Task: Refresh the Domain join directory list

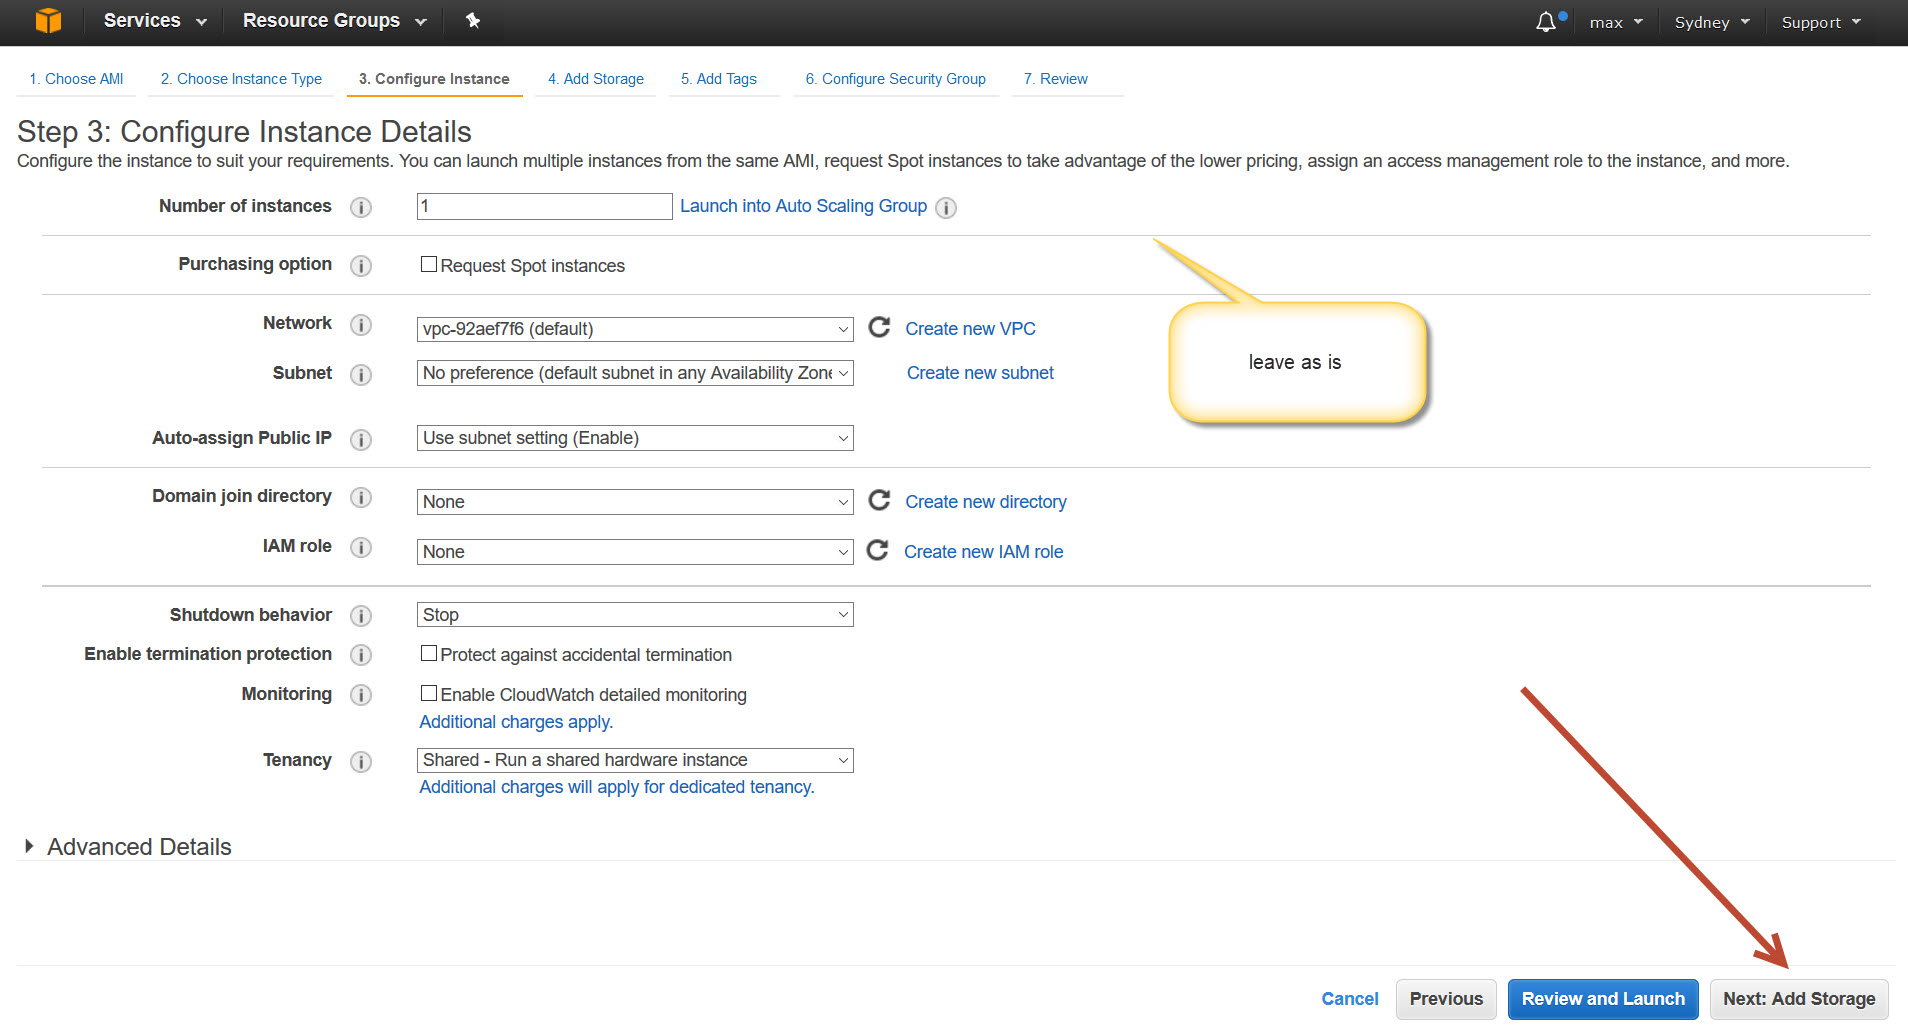Action: pos(879,501)
